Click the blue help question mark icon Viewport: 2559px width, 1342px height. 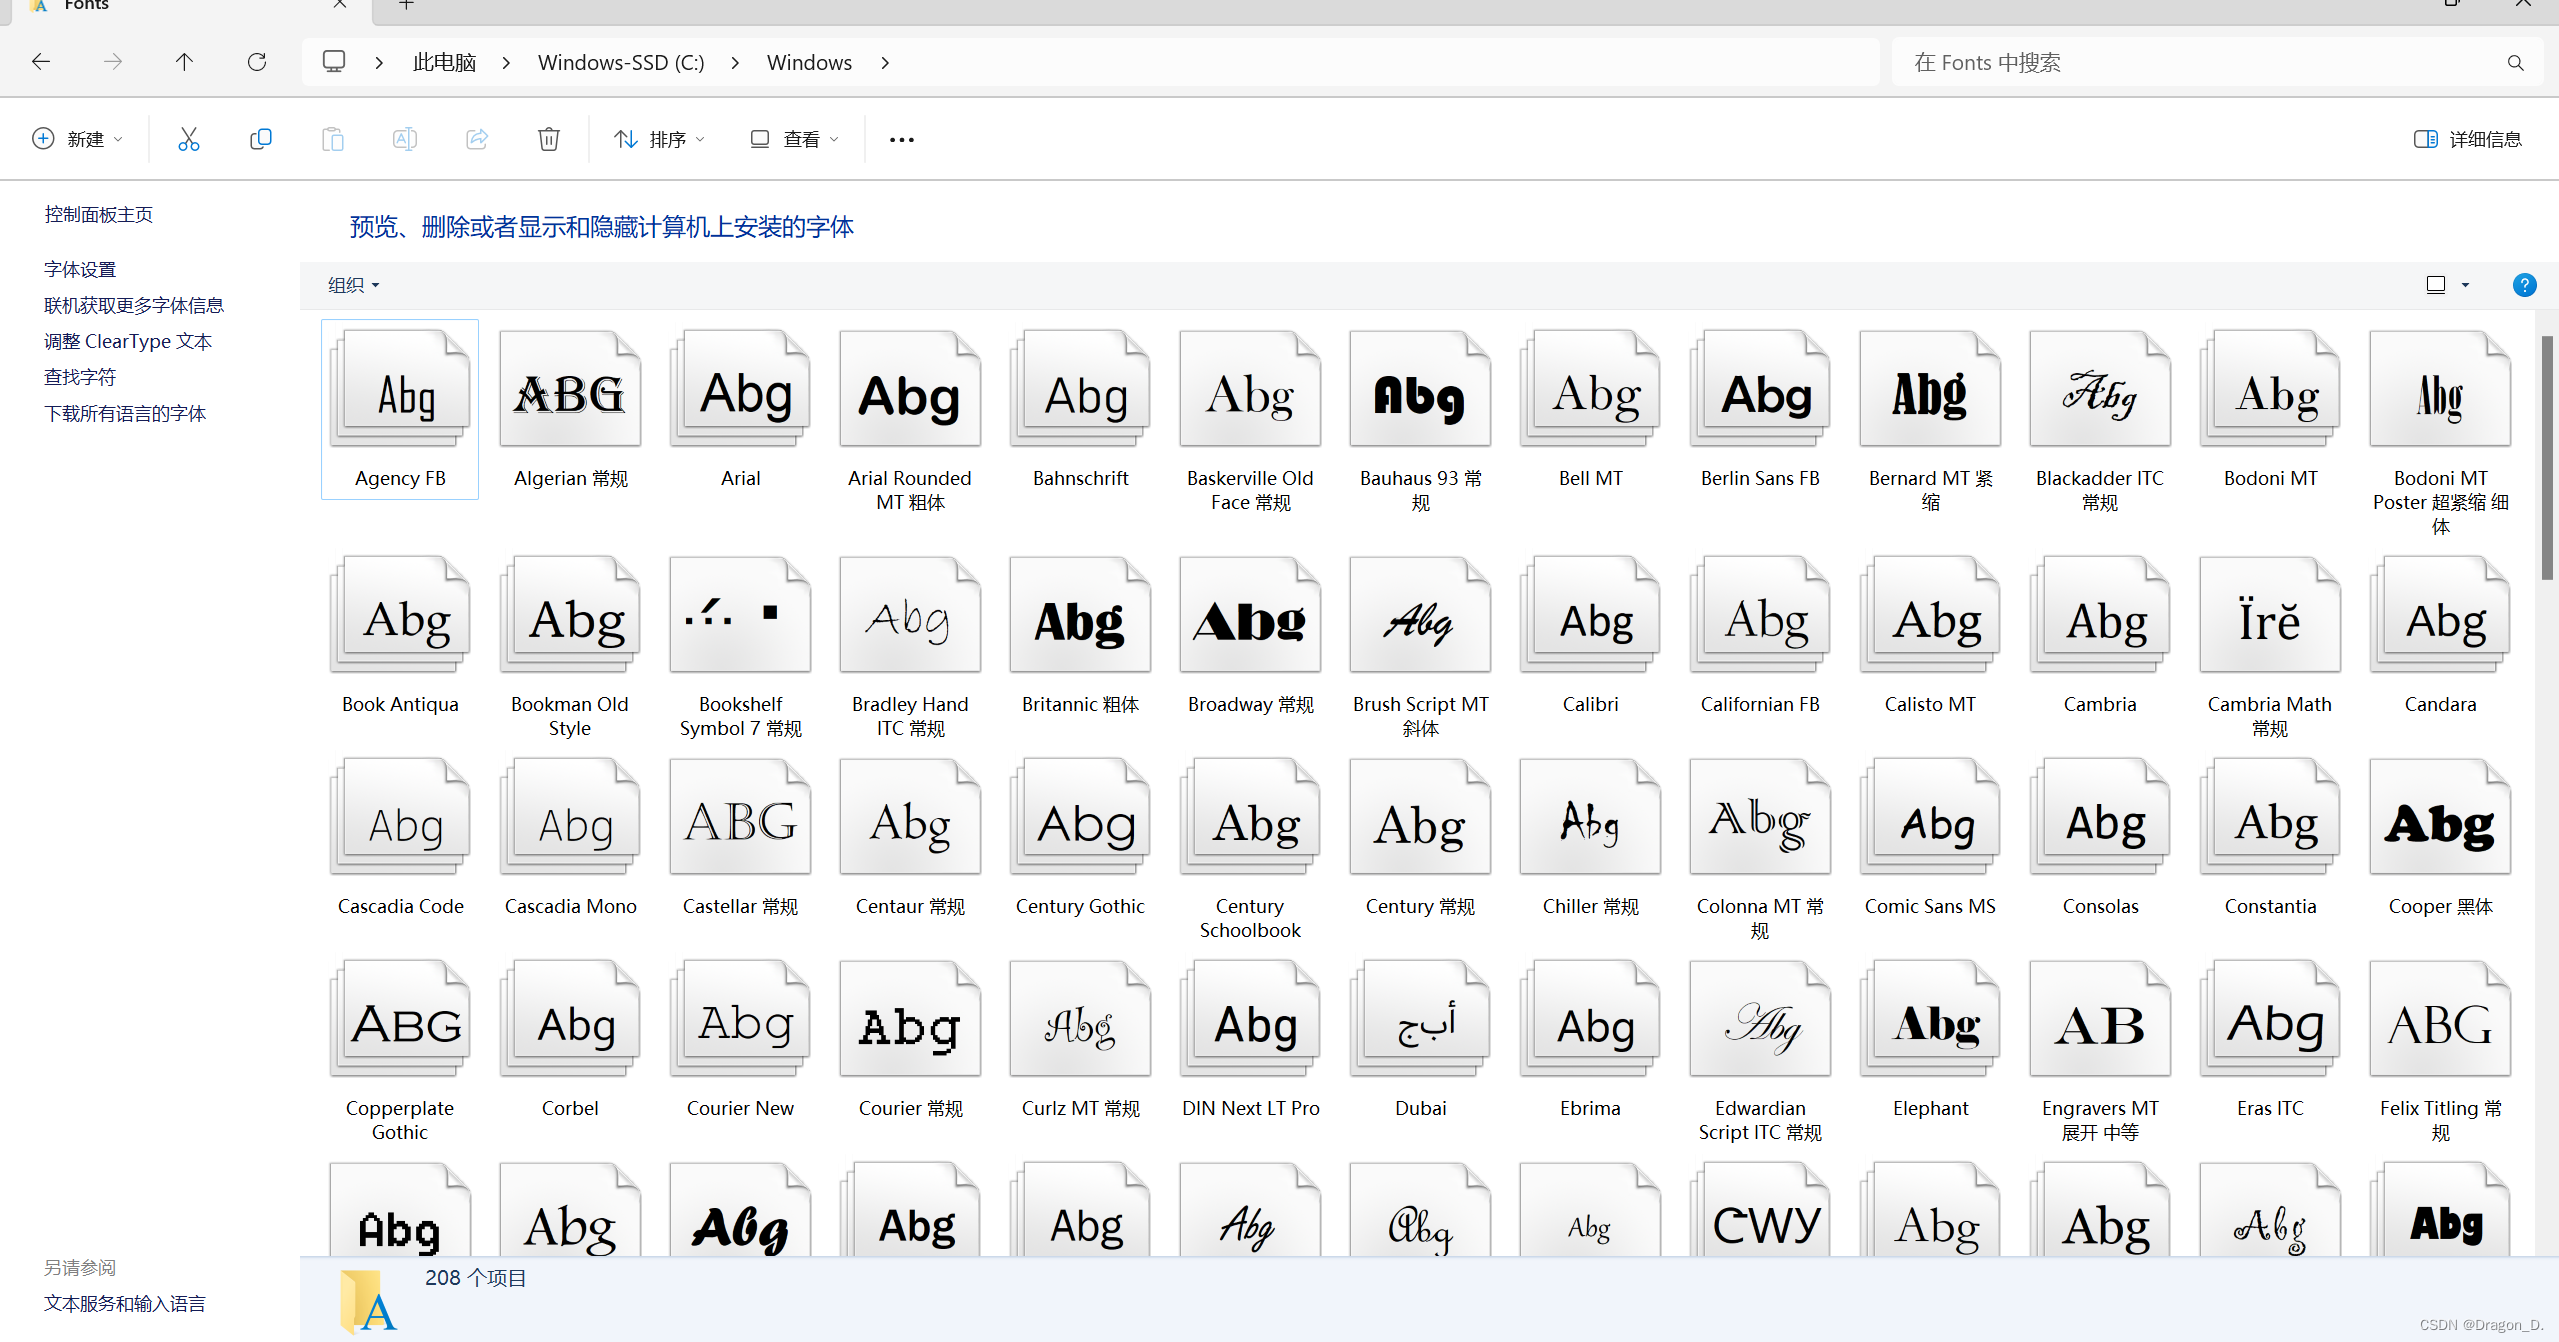pyautogui.click(x=2523, y=285)
